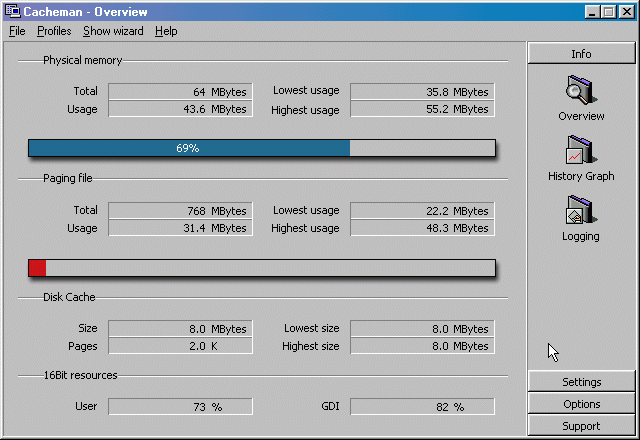The height and width of the screenshot is (440, 640).
Task: Click the Paging file Usage 31.4 MBytes field
Action: click(x=180, y=228)
